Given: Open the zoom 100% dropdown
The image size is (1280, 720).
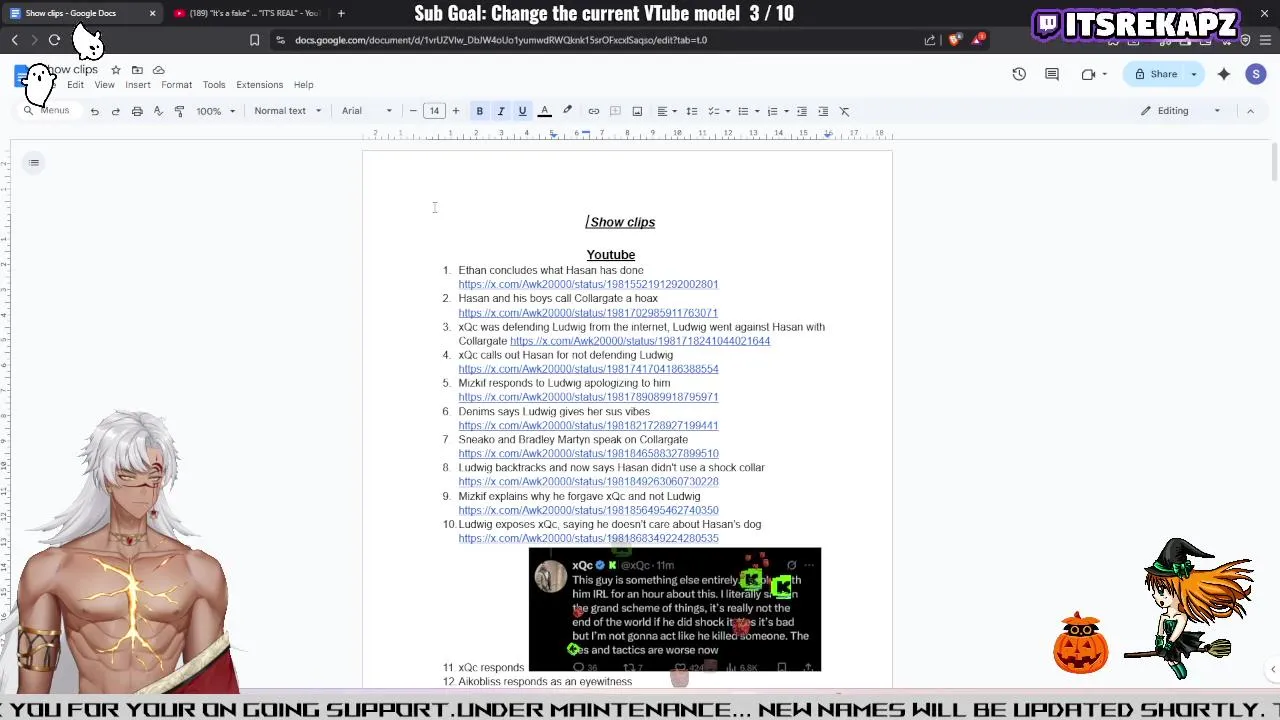Looking at the screenshot, I should pos(216,111).
